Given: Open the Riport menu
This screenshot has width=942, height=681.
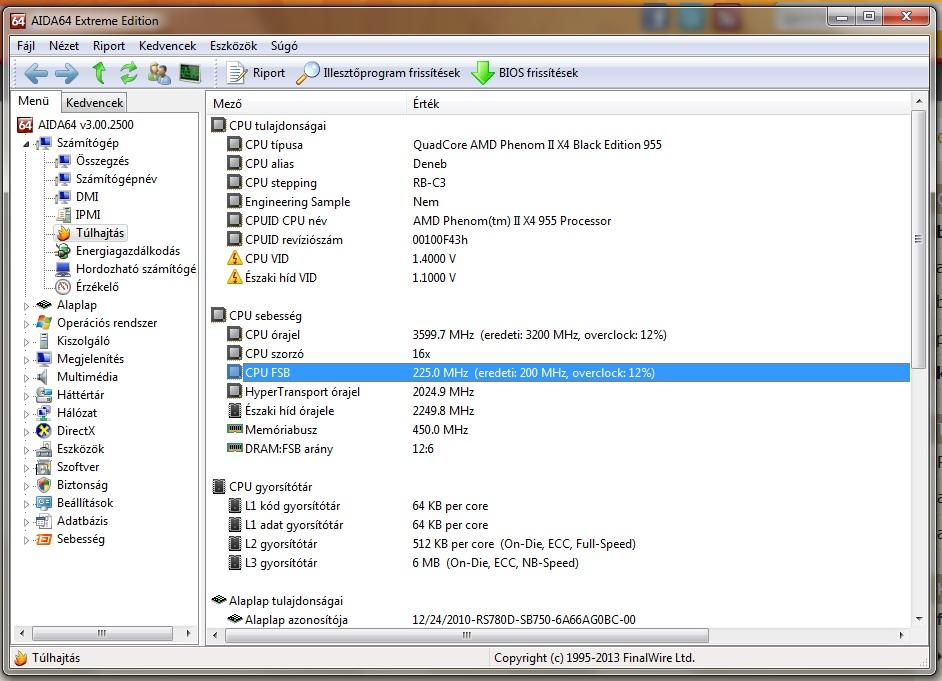Looking at the screenshot, I should click(x=109, y=46).
